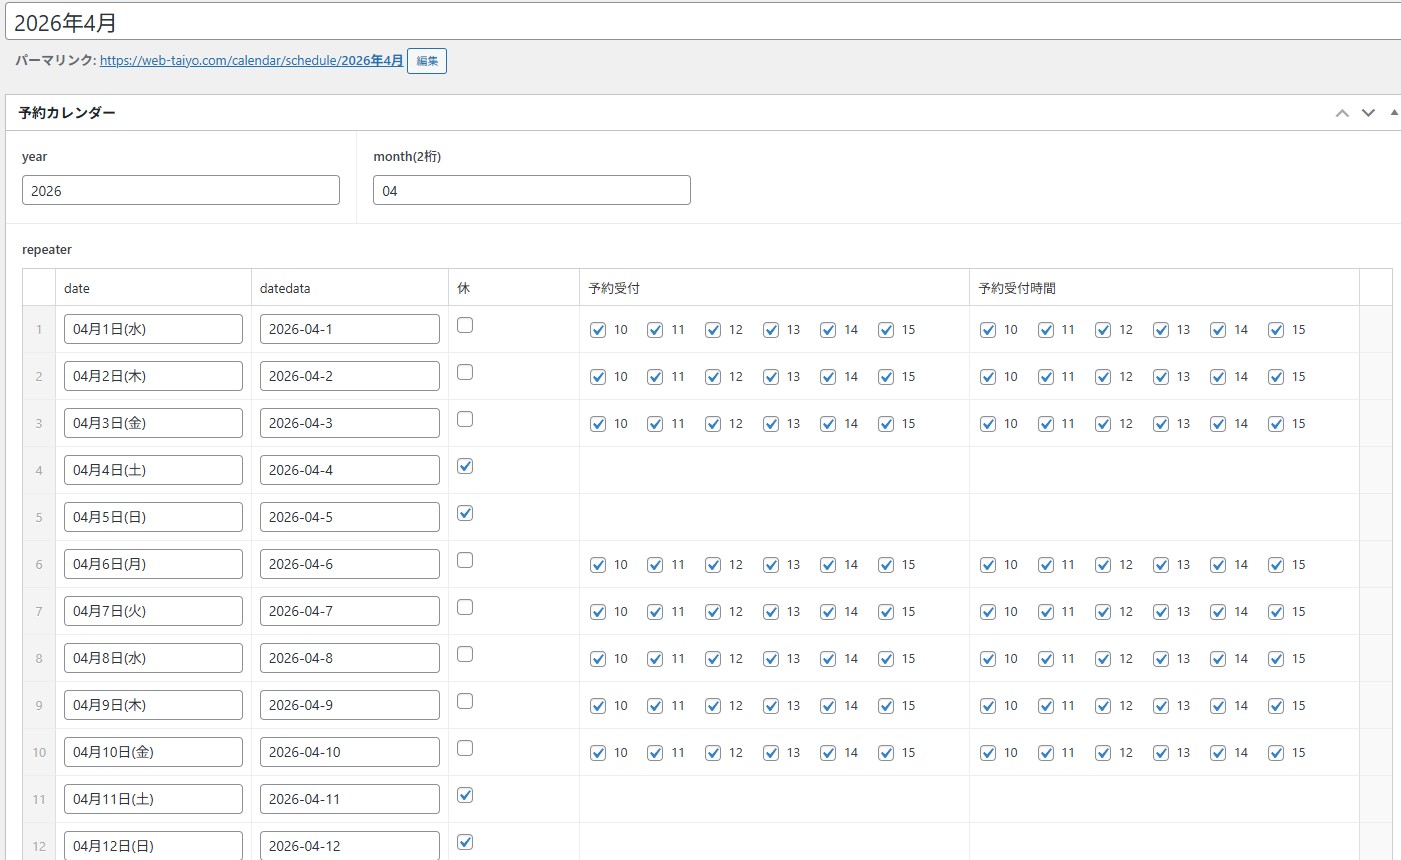Check the 休 checkbox for 04月1日(水)
Image resolution: width=1401 pixels, height=860 pixels.
tap(465, 325)
